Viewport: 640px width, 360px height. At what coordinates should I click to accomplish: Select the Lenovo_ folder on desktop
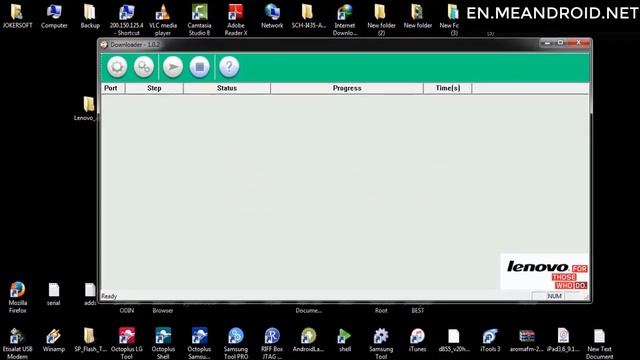[87, 109]
